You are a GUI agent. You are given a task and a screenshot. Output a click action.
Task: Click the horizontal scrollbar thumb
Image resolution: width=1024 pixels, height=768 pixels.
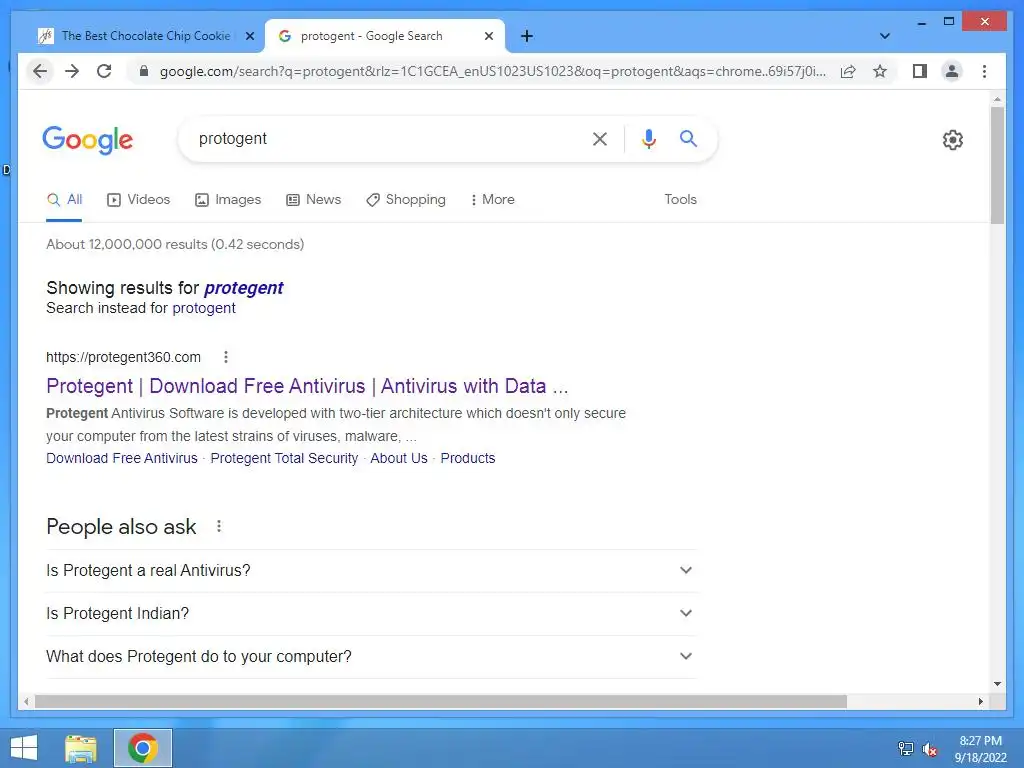click(x=441, y=702)
